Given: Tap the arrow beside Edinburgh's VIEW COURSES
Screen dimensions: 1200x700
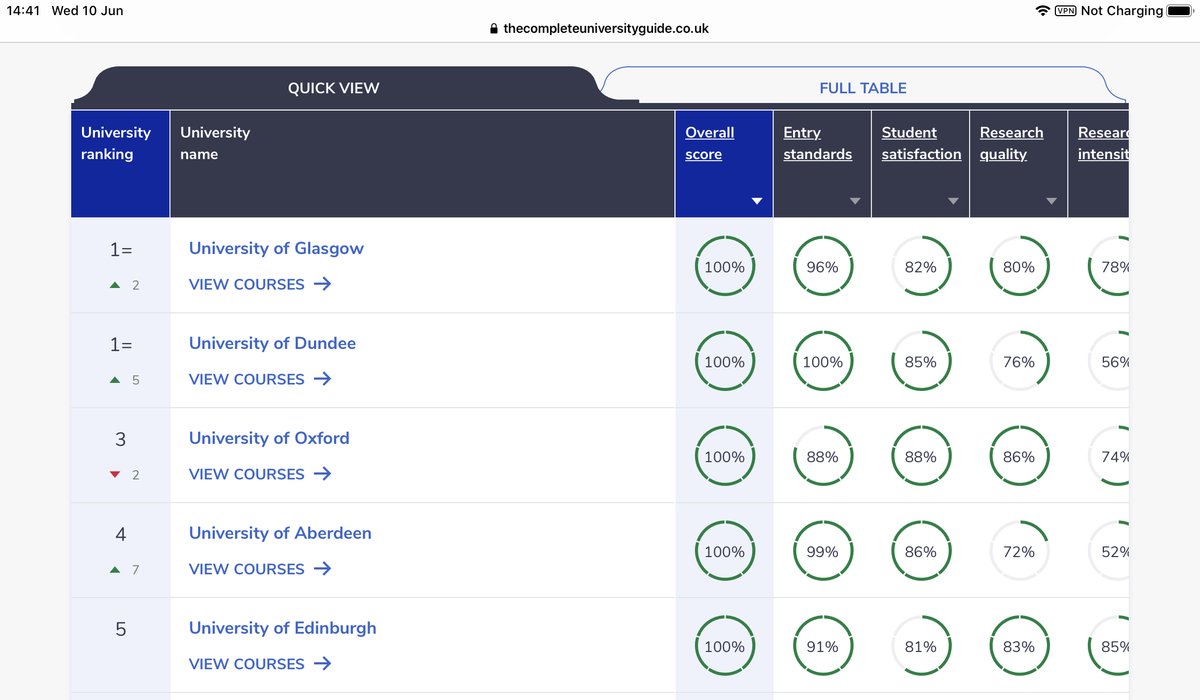Looking at the screenshot, I should pos(322,664).
